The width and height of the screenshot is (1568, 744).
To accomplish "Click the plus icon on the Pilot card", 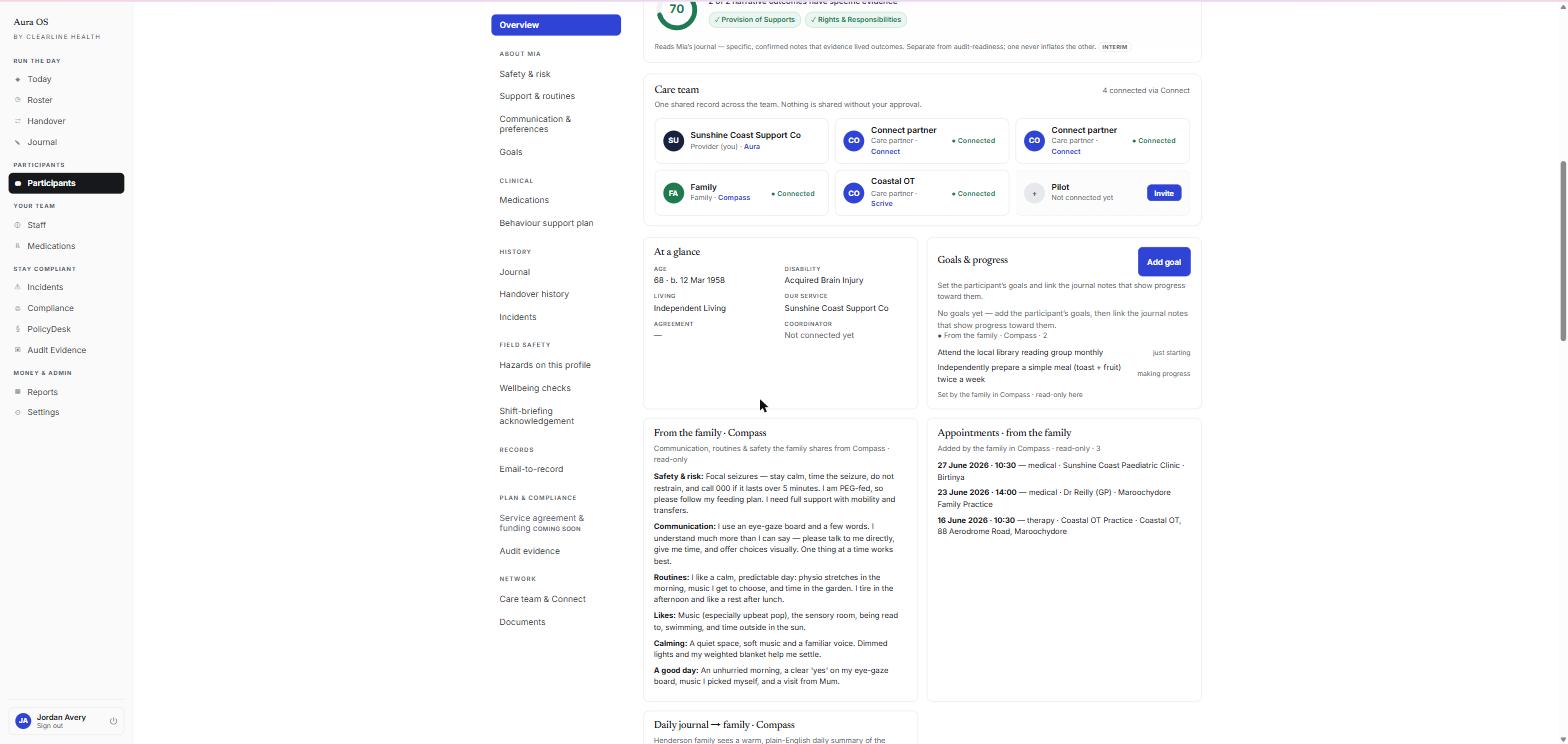I will (1034, 193).
